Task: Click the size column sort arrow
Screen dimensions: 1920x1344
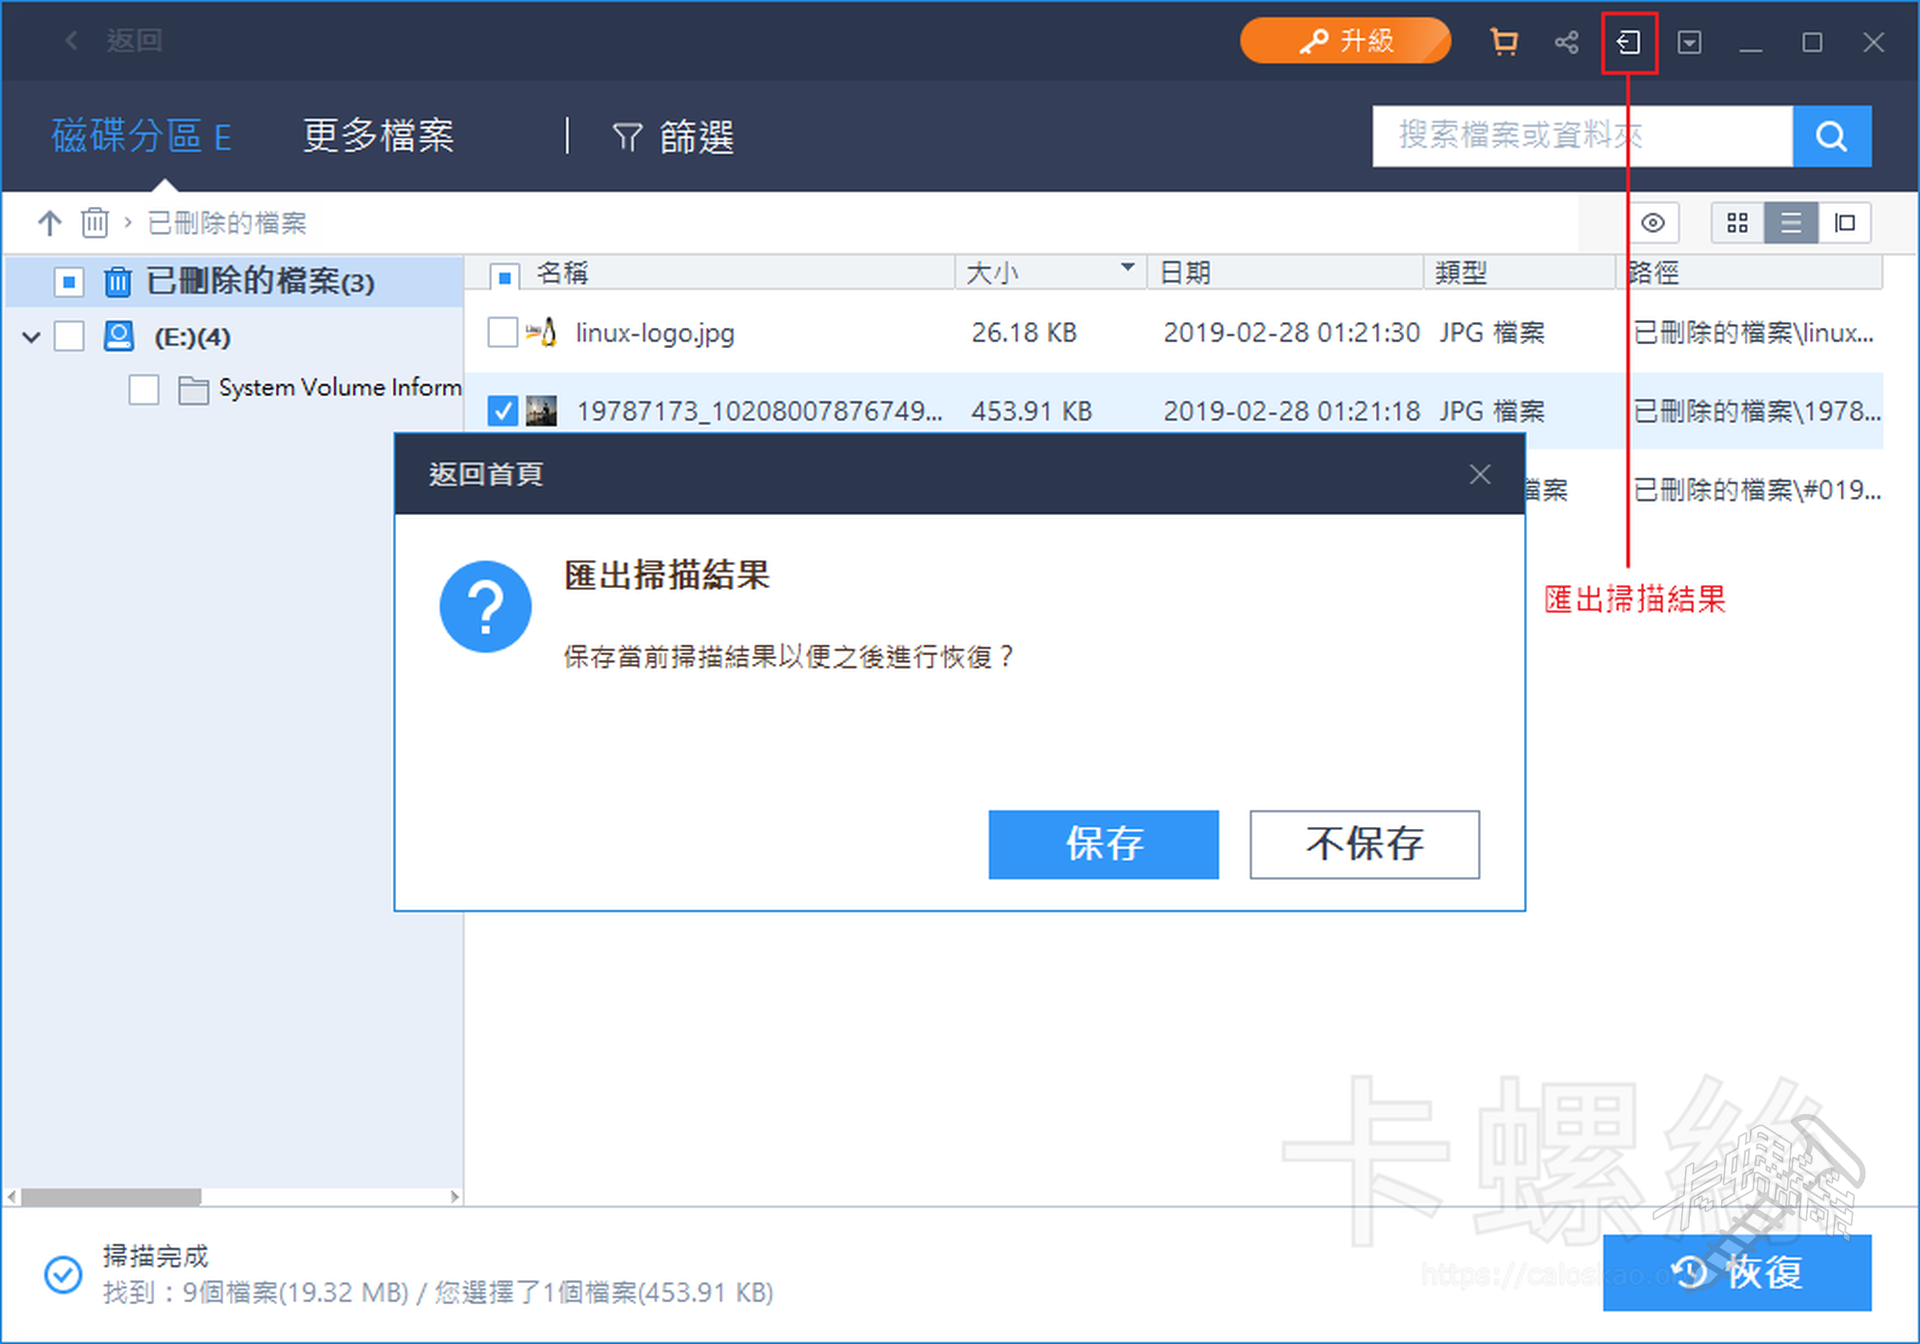Action: tap(1127, 268)
